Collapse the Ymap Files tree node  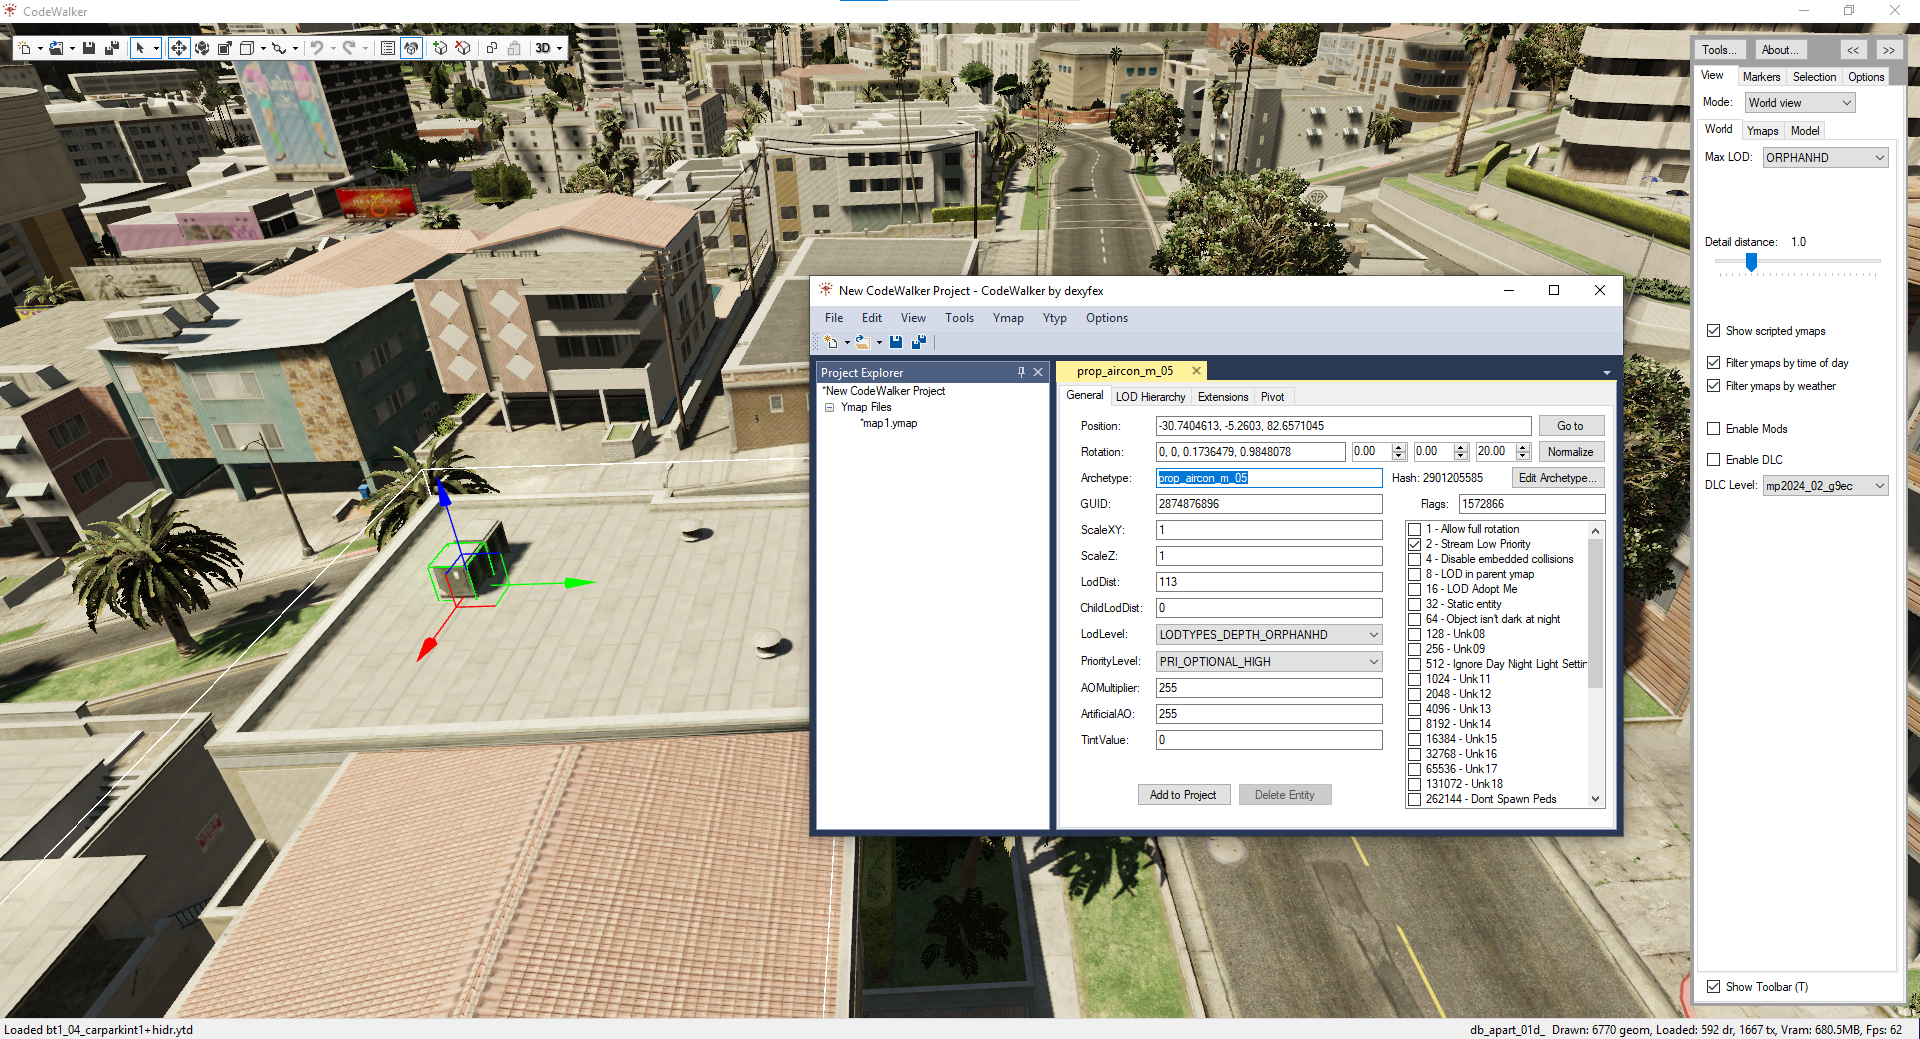829,408
